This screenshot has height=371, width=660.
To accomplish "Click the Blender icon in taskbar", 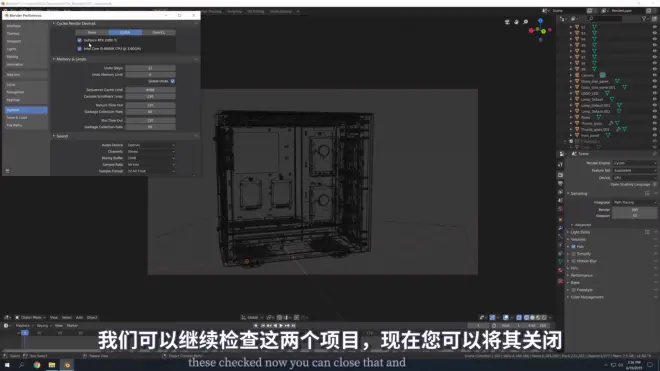I will (67, 365).
